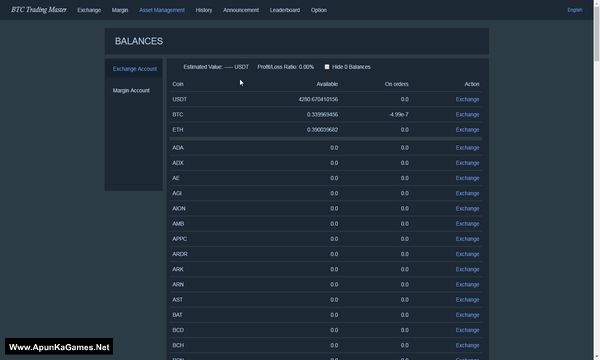Click the Estimated Value USDT label

[216, 67]
